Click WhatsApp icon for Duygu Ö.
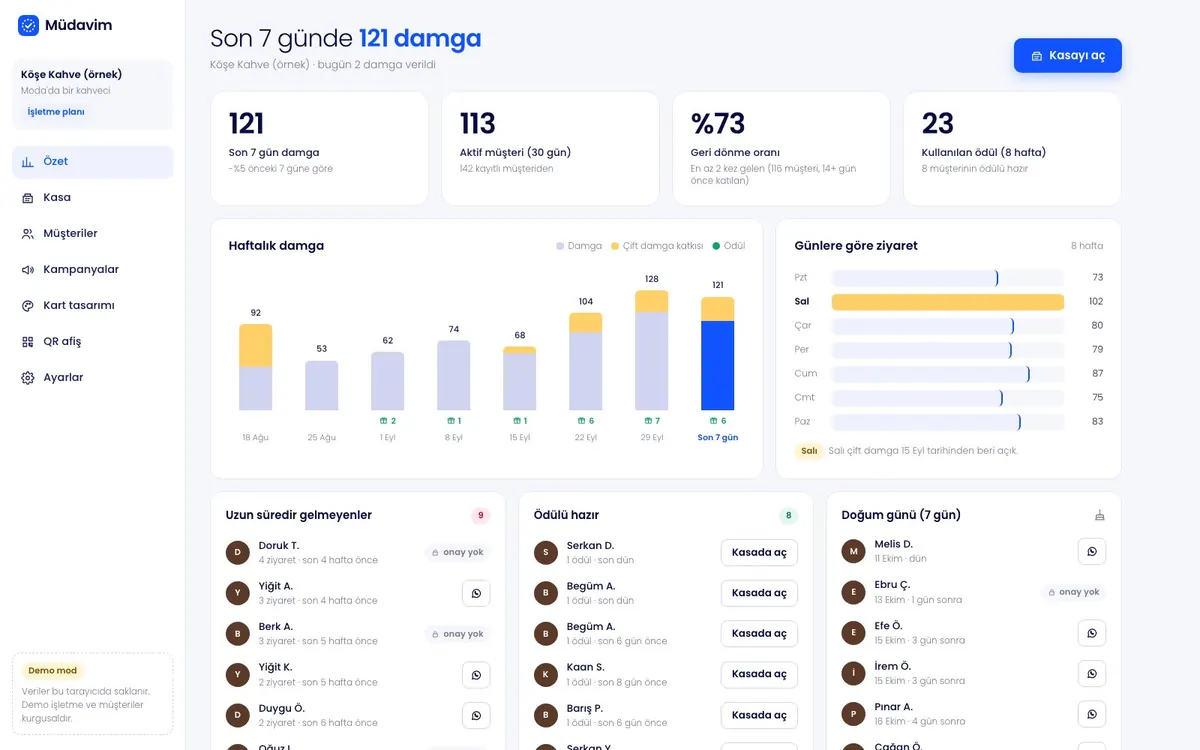The height and width of the screenshot is (750, 1200). tap(476, 715)
